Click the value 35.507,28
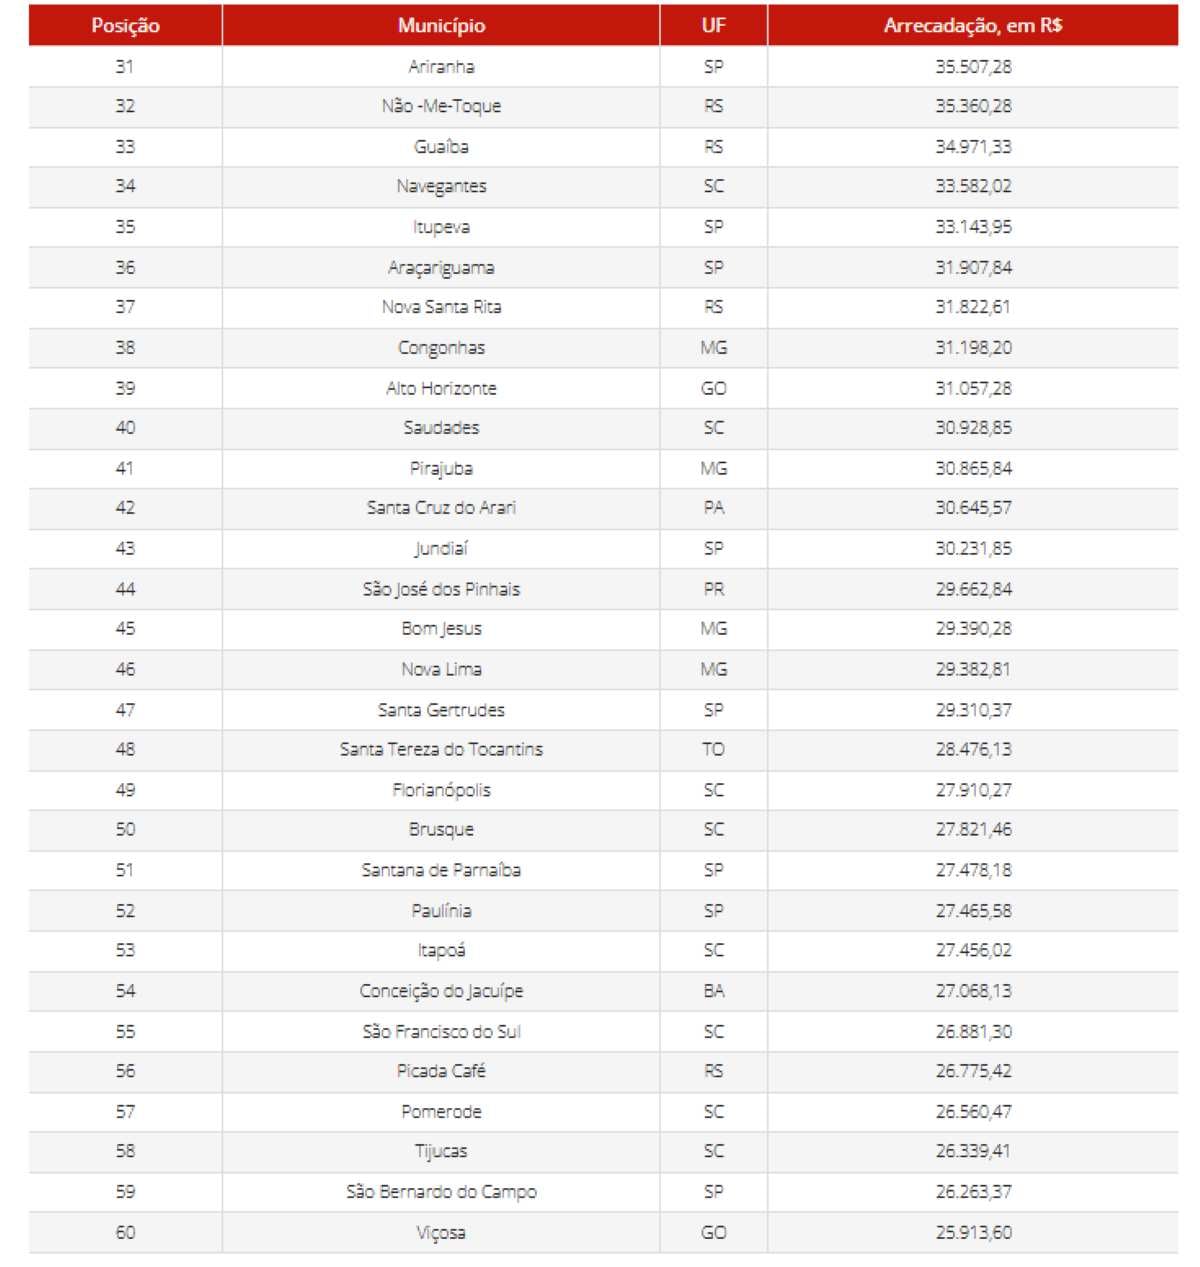 point(973,67)
